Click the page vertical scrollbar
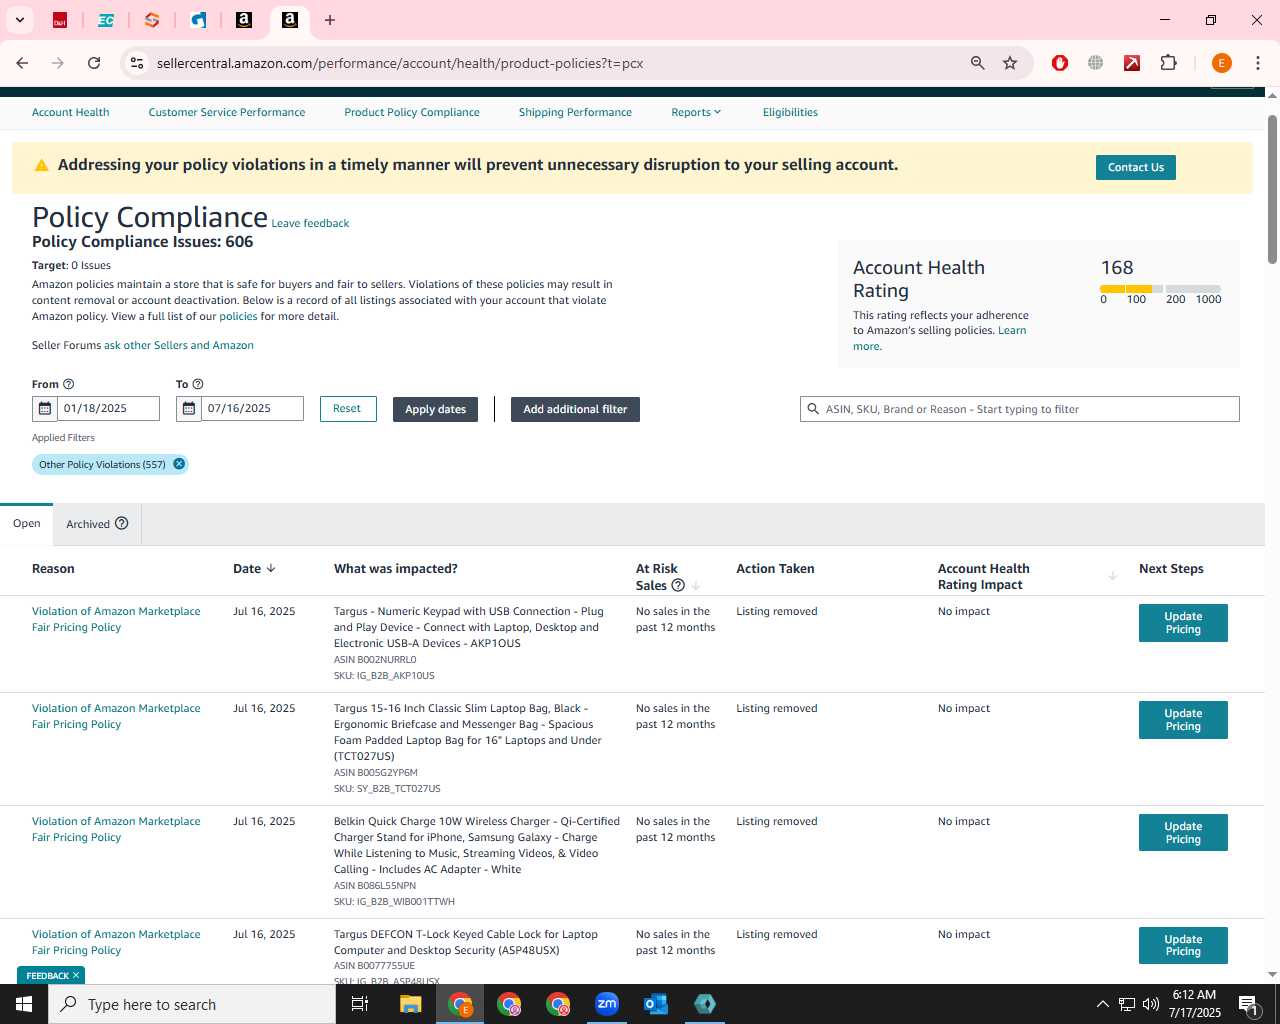This screenshot has width=1280, height=1024. pyautogui.click(x=1272, y=190)
